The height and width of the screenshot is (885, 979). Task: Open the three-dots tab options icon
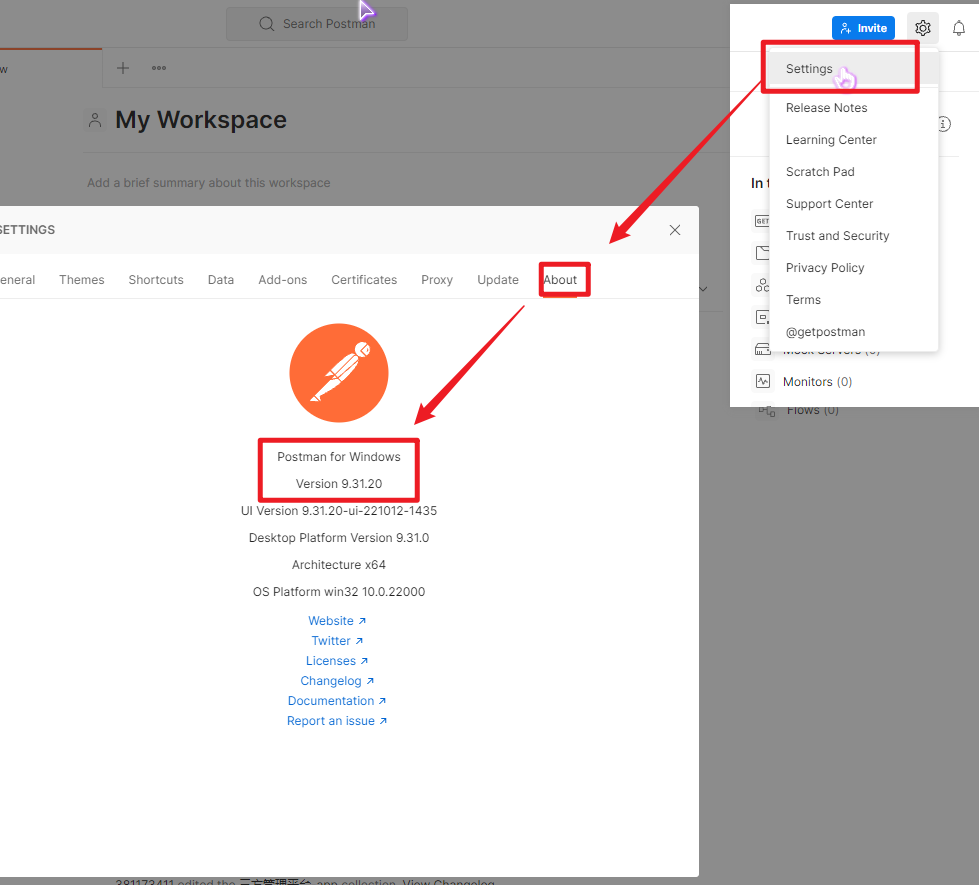159,68
